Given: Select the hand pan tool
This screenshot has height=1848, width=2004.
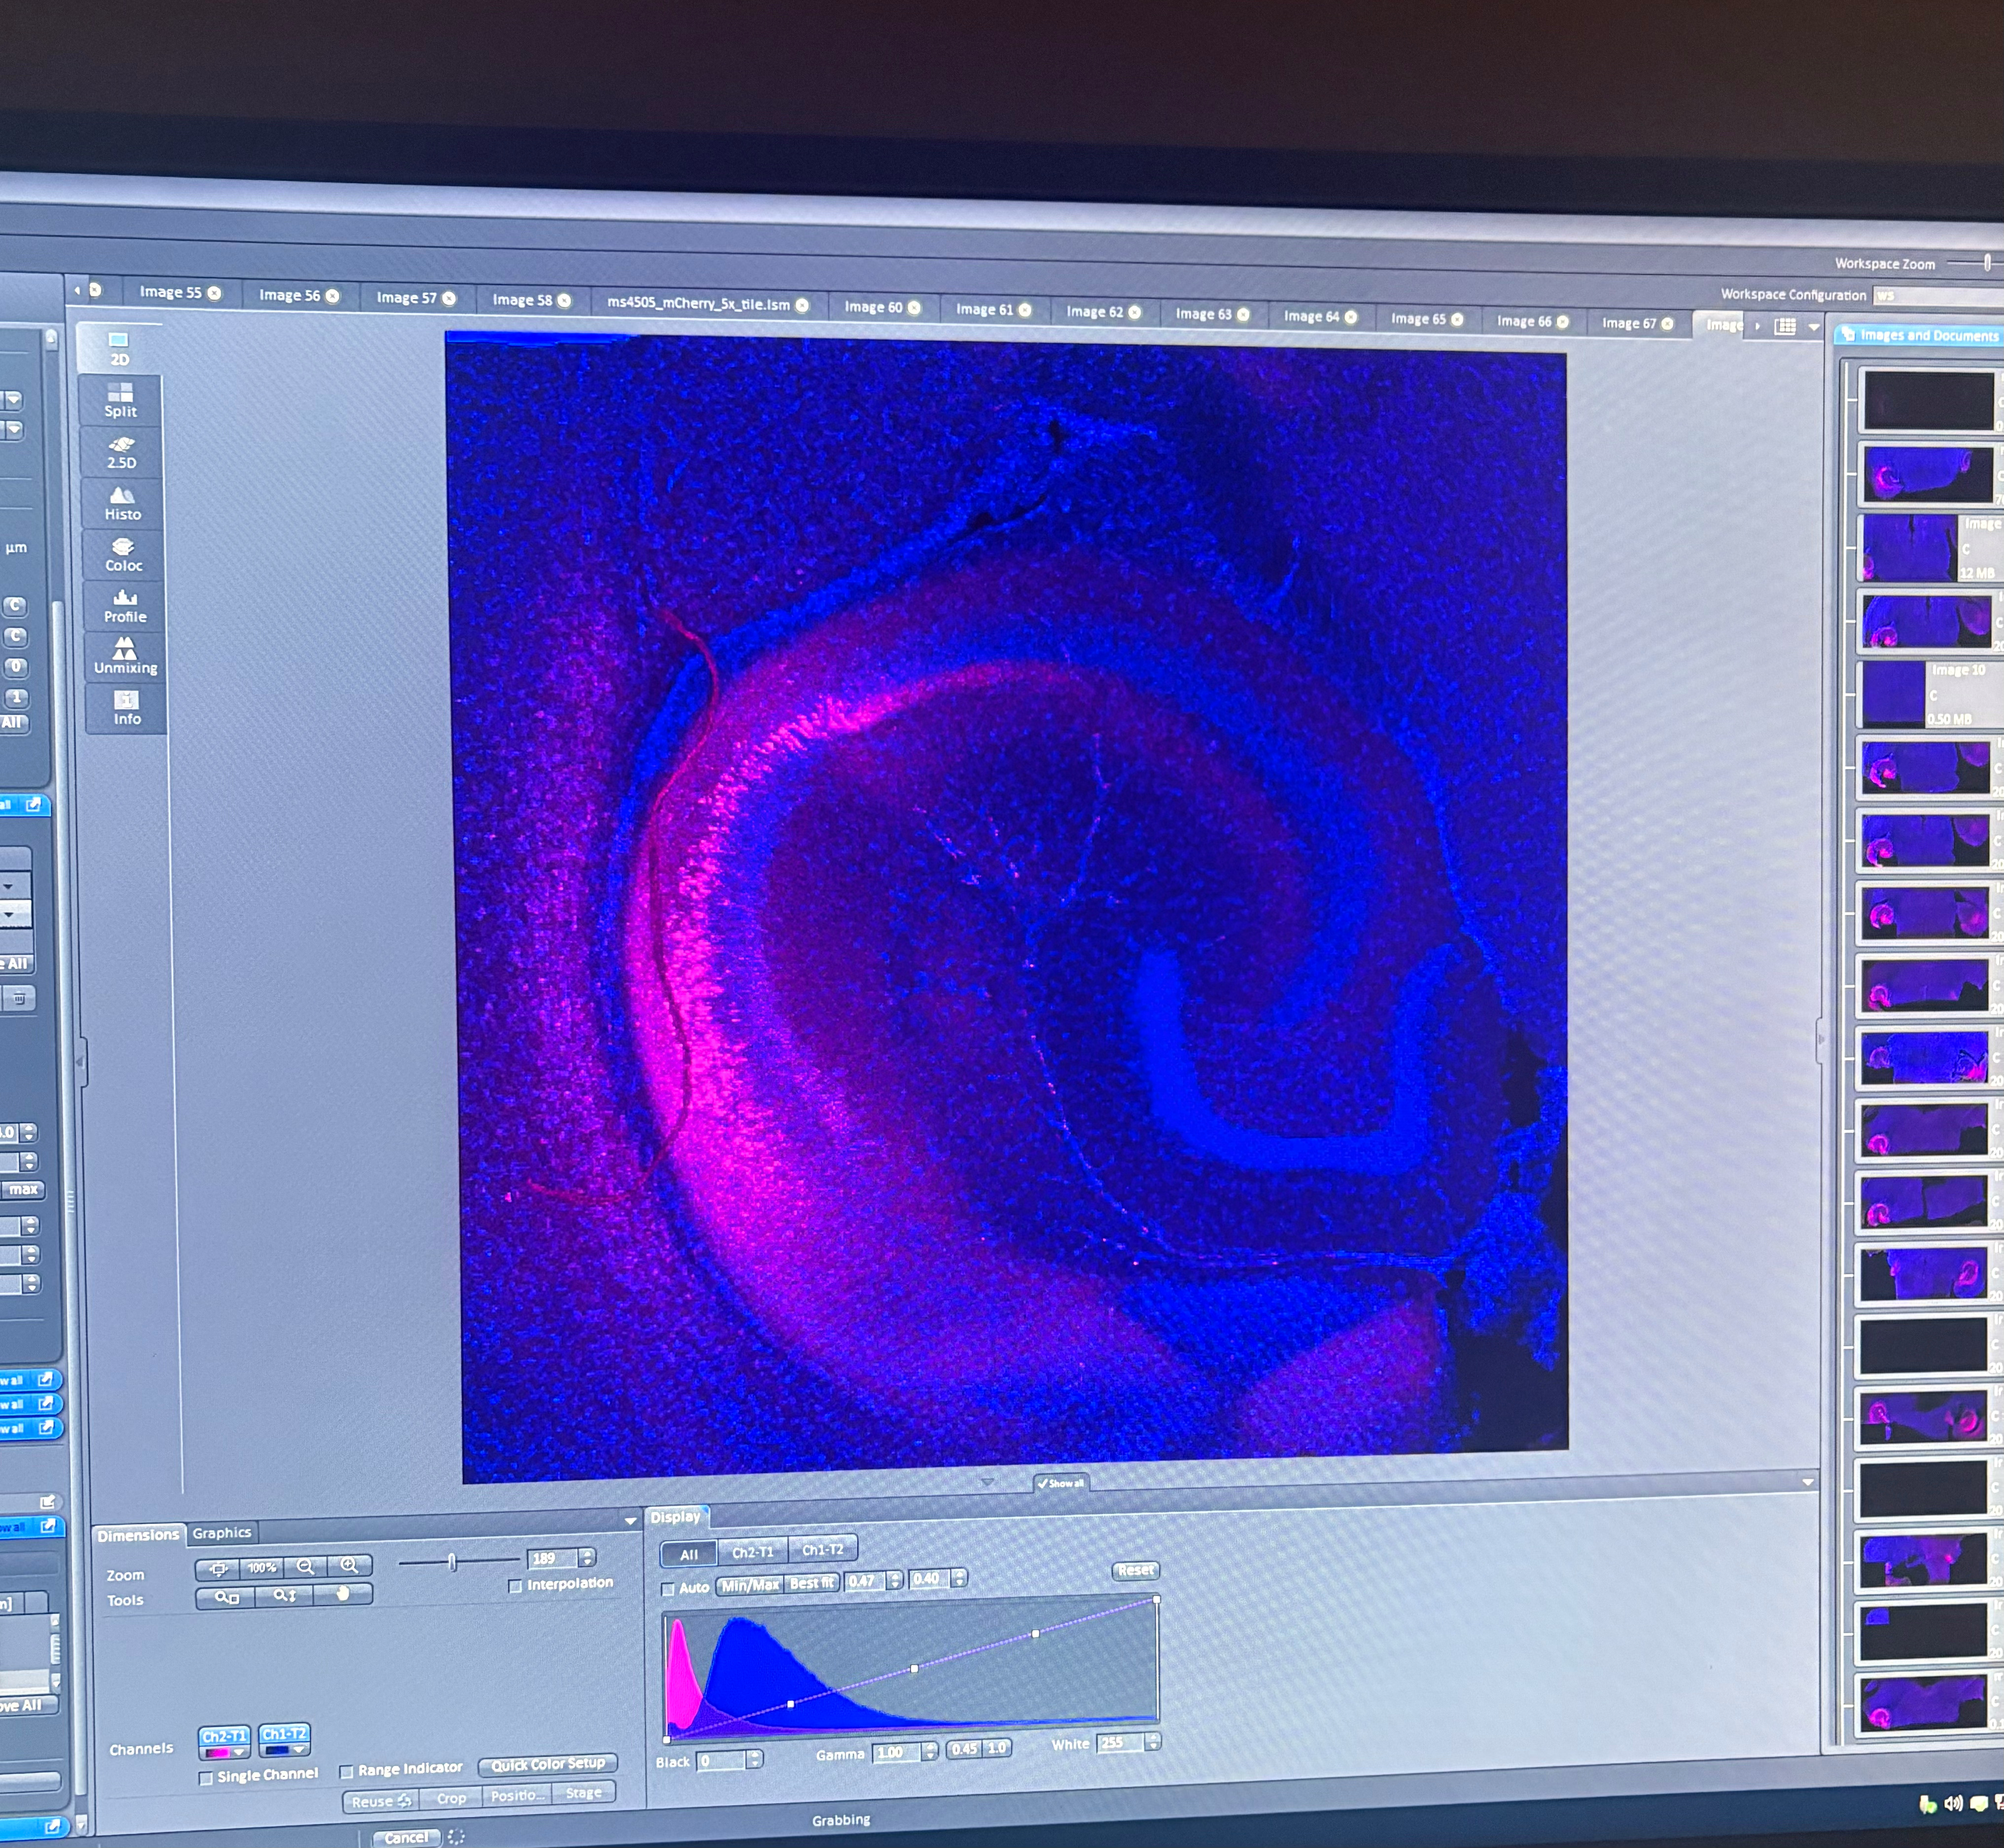Looking at the screenshot, I should click(343, 1594).
